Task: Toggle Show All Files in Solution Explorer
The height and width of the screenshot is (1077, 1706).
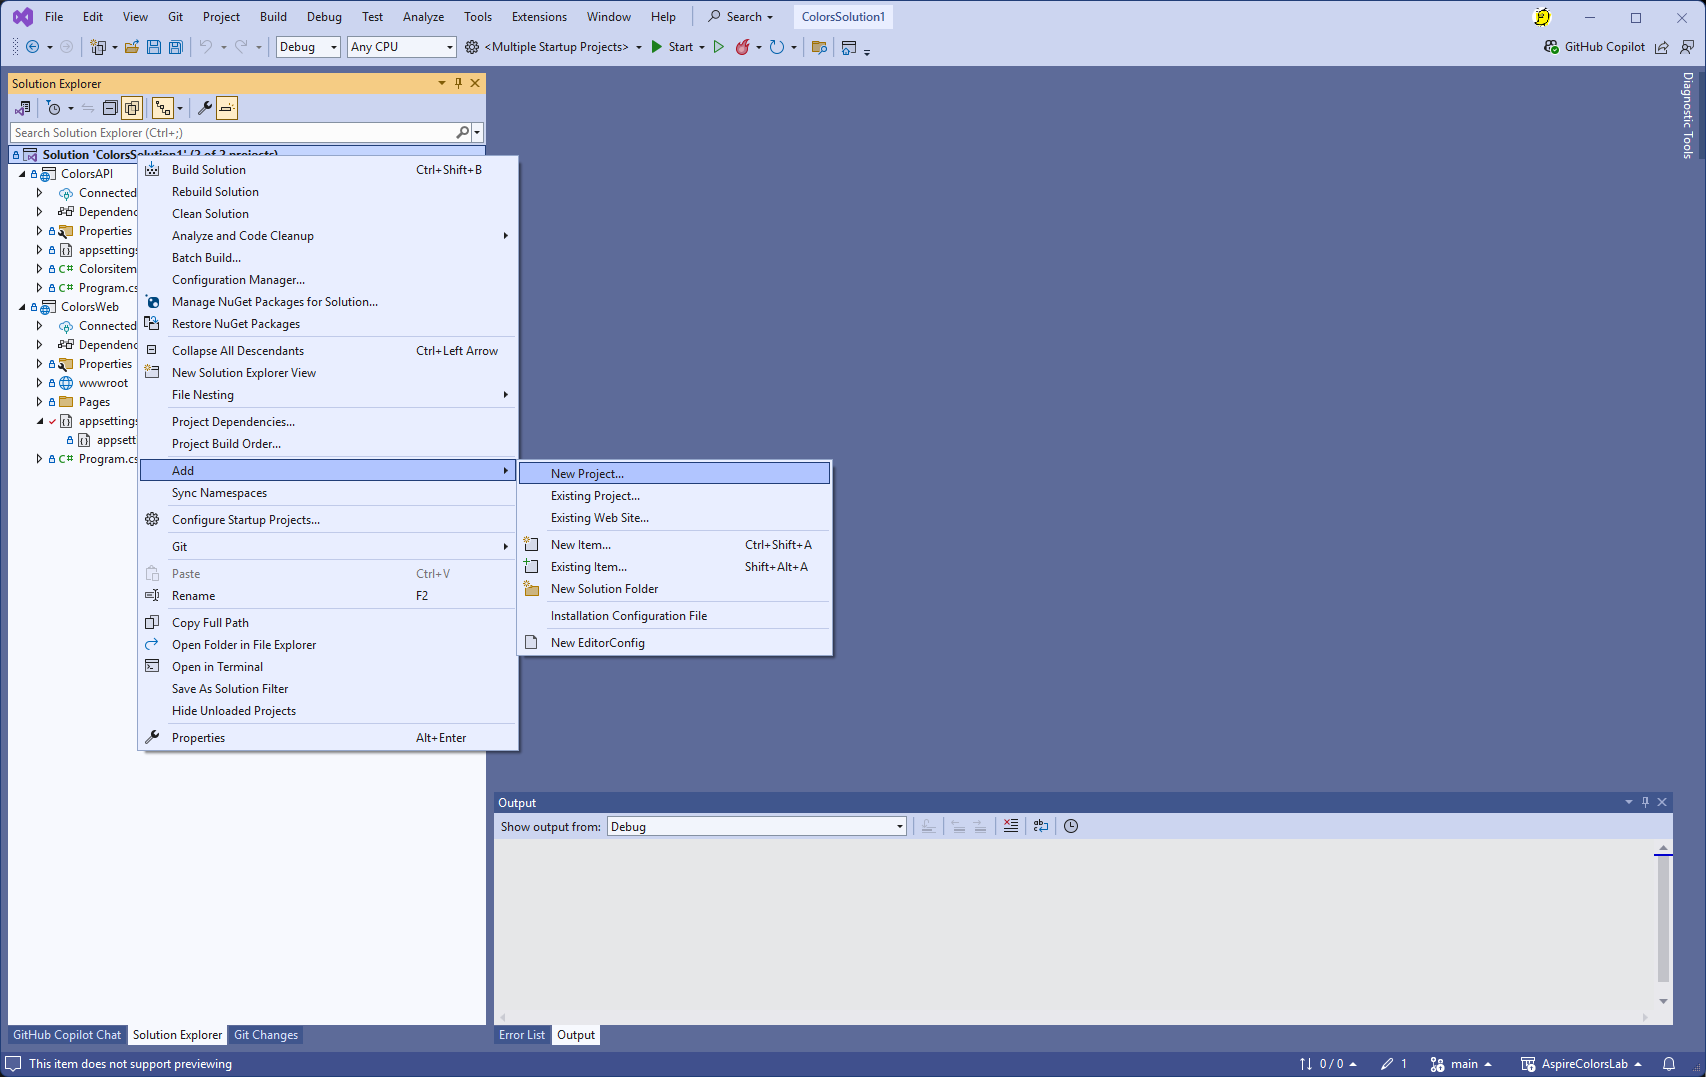Action: pos(132,108)
